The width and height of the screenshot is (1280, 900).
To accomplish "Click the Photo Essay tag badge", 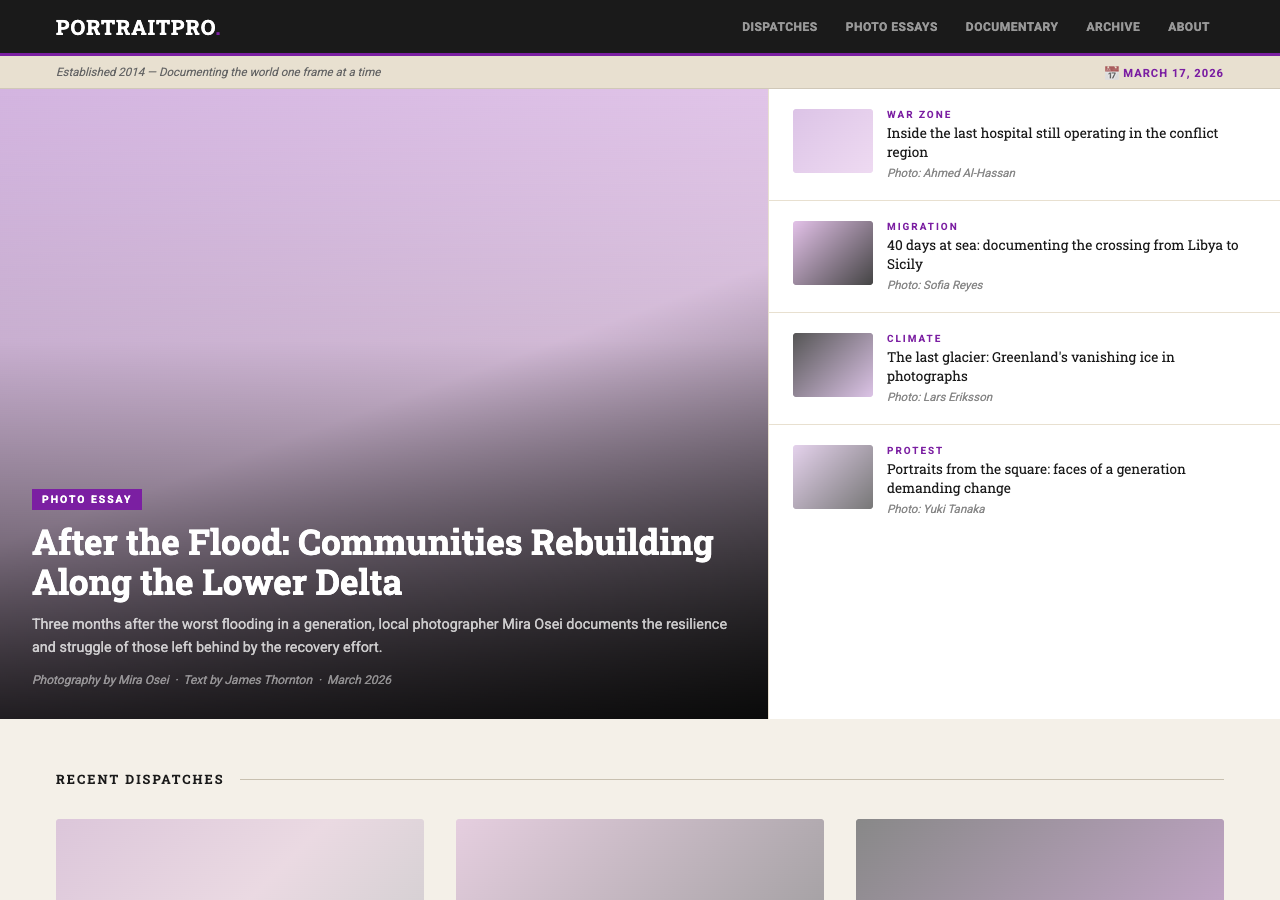I will [87, 499].
